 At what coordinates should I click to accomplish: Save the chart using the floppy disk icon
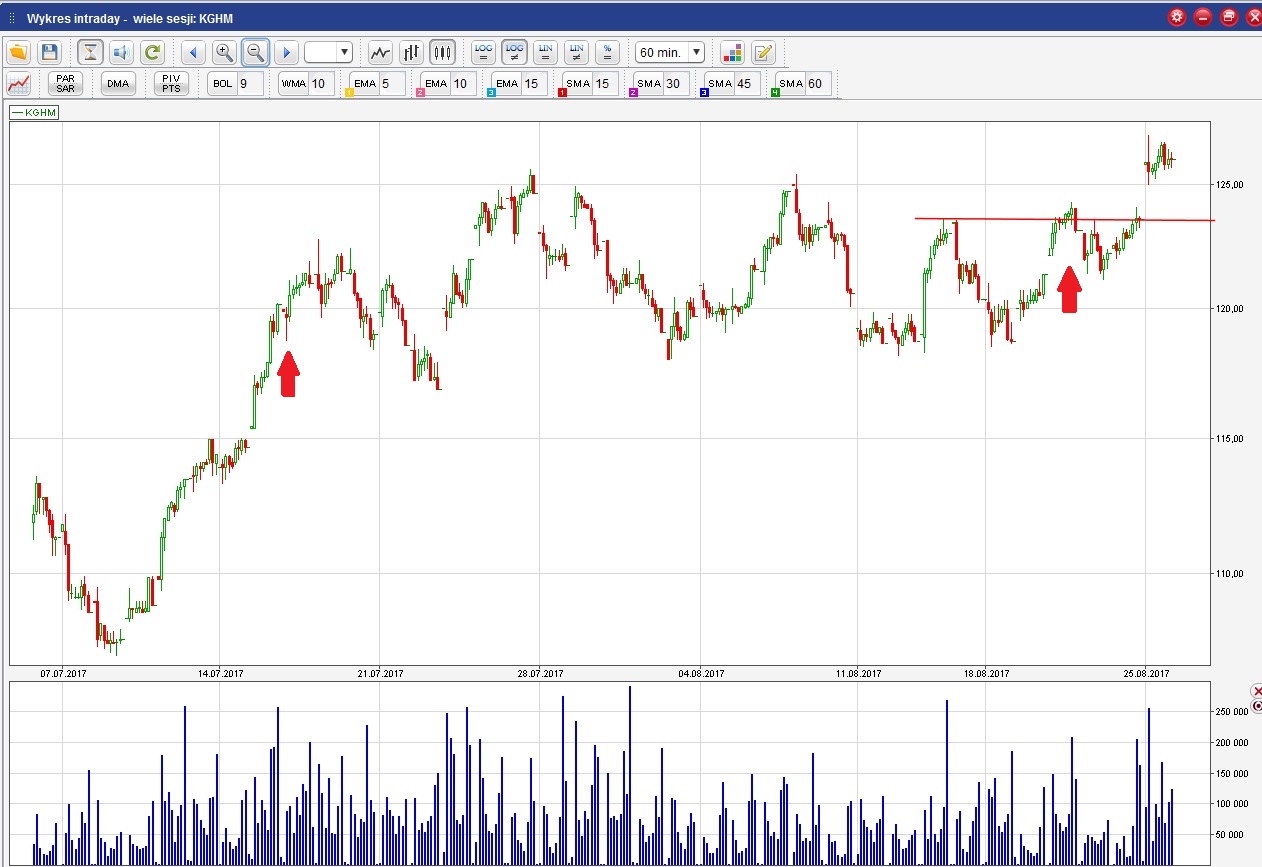click(x=49, y=52)
